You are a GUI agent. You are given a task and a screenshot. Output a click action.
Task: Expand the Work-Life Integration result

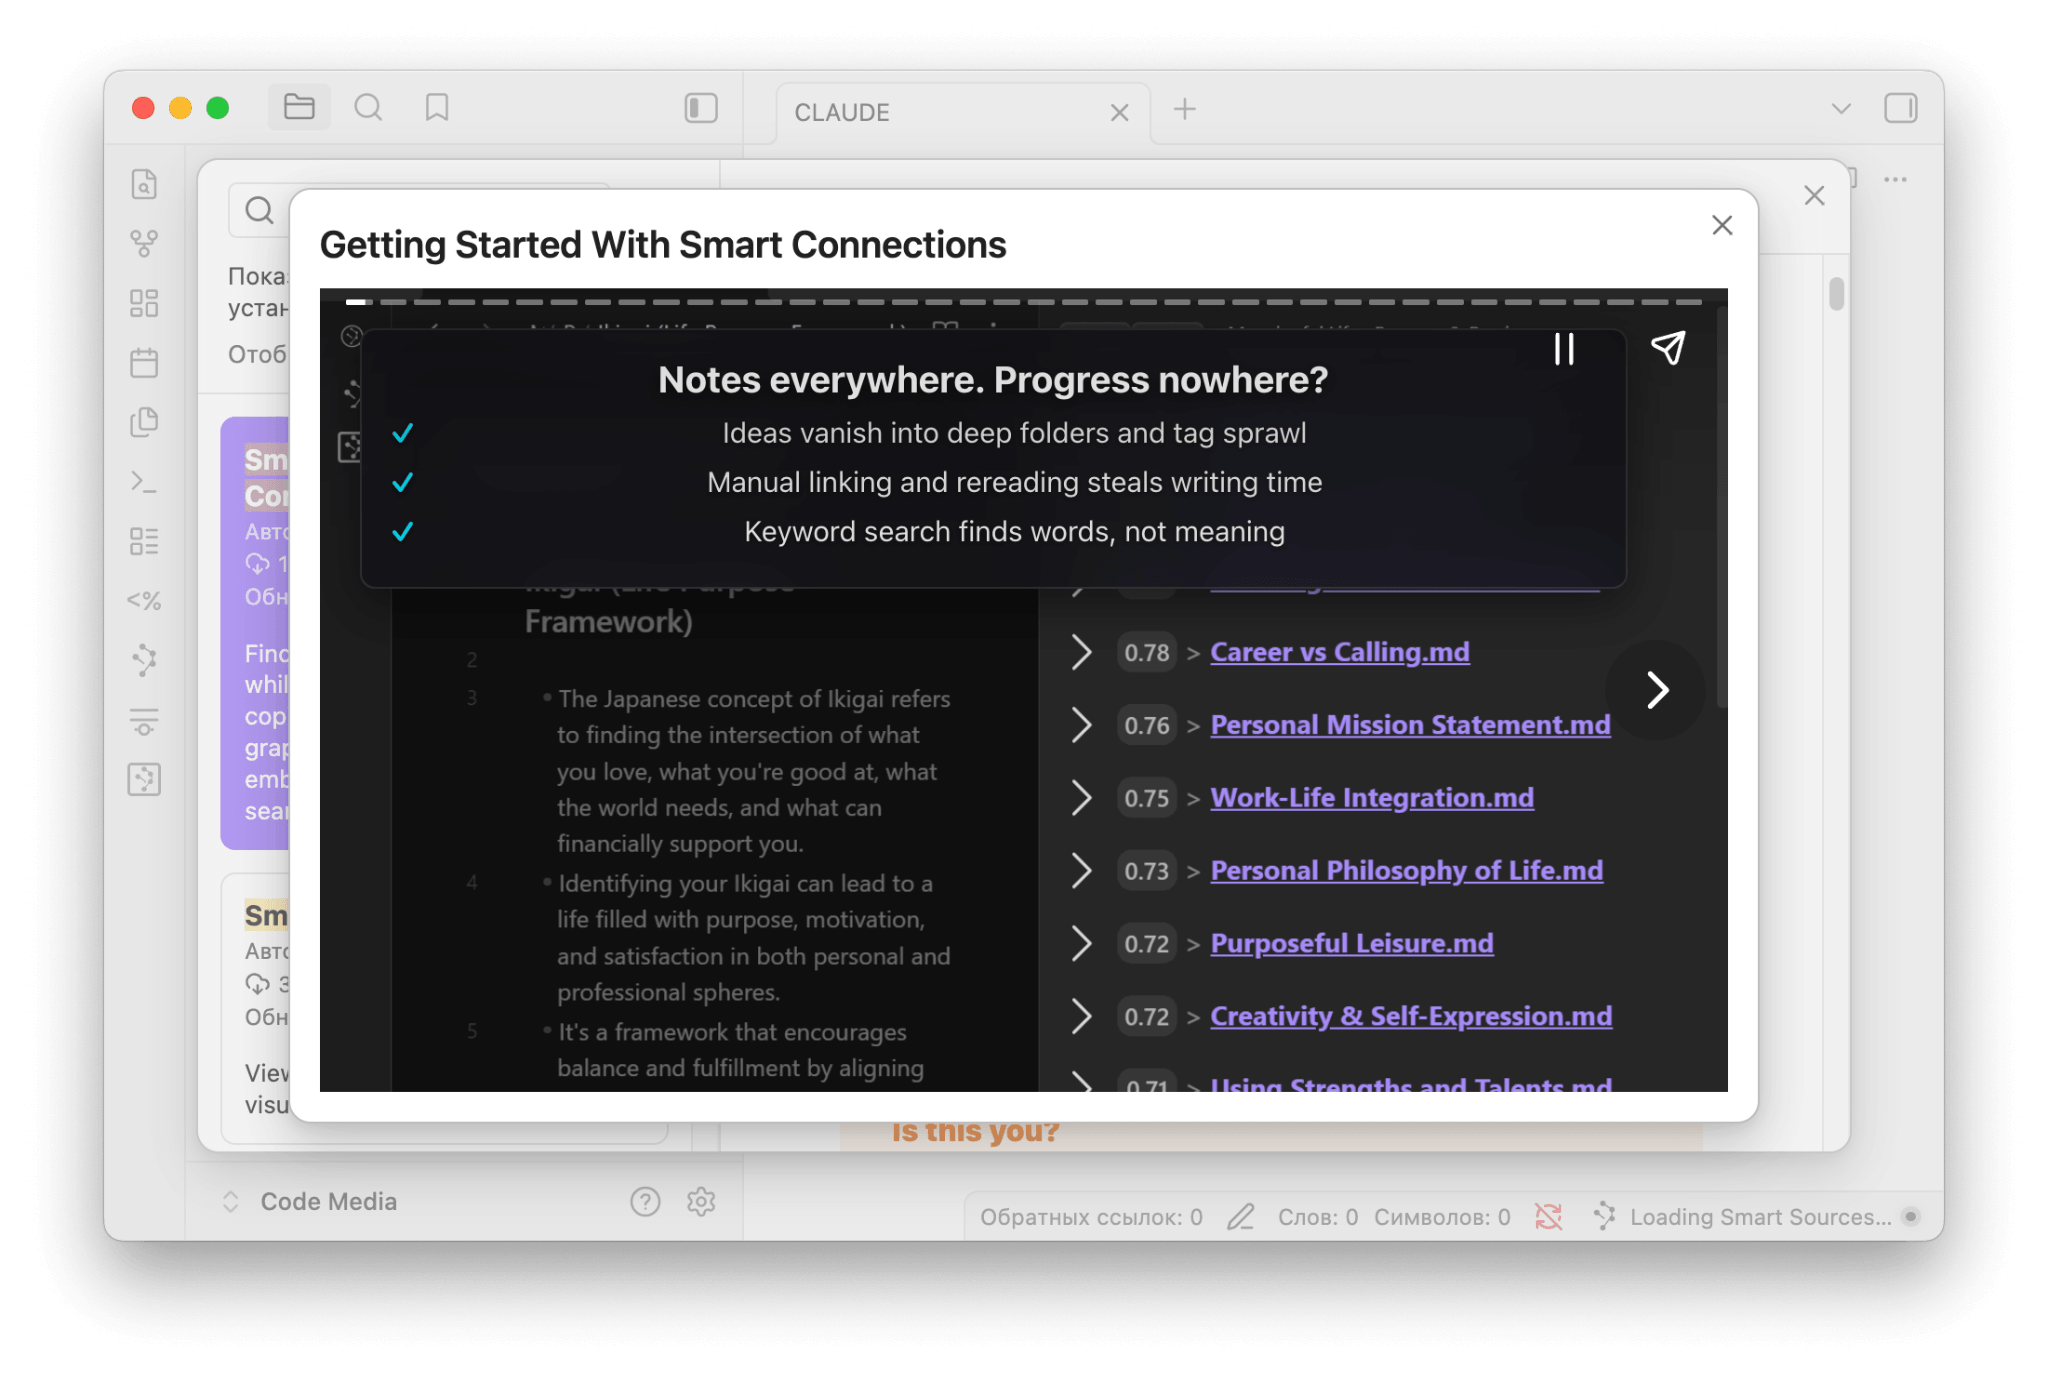pyautogui.click(x=1081, y=798)
